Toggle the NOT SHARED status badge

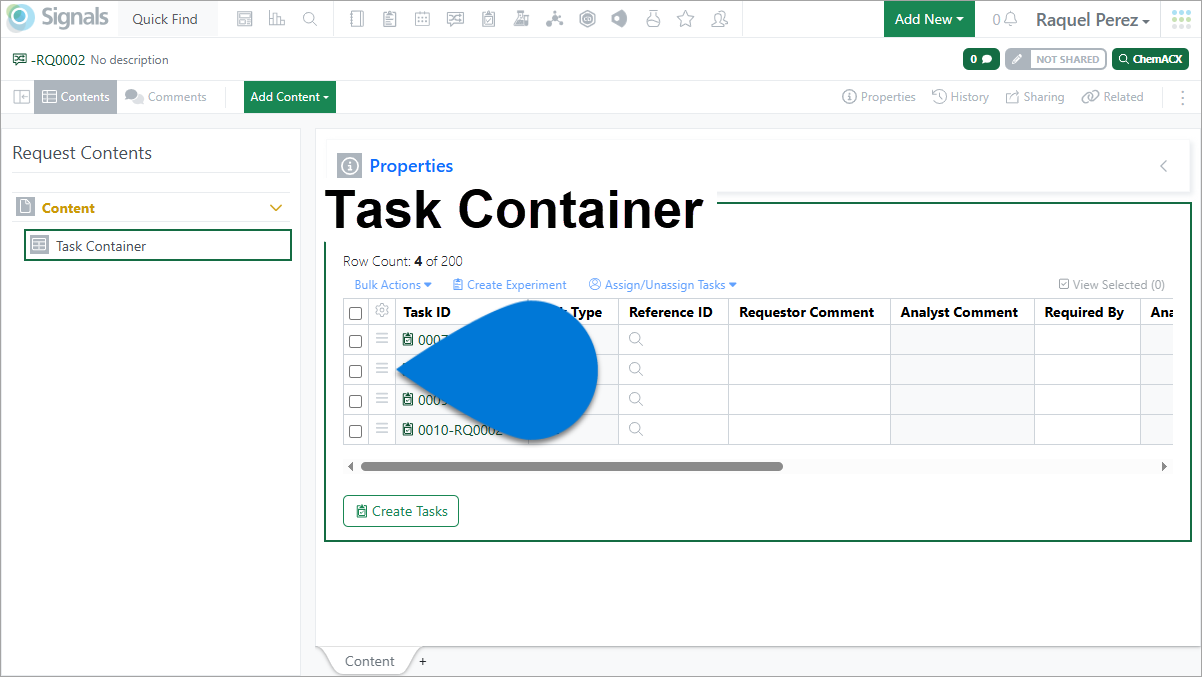pos(1055,59)
